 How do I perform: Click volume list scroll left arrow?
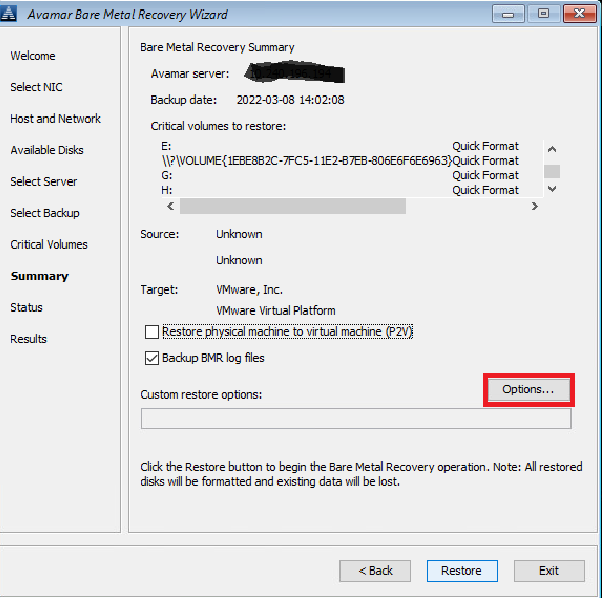[x=171, y=206]
